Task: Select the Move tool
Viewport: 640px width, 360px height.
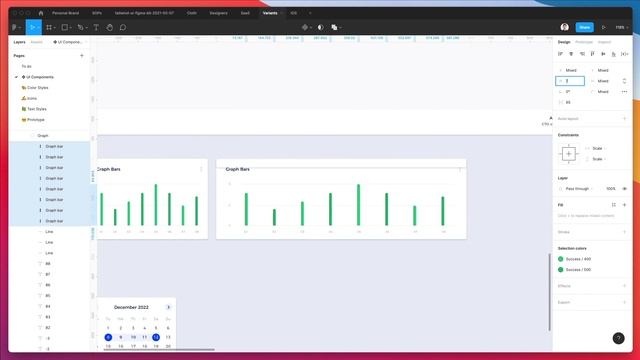Action: pyautogui.click(x=32, y=27)
